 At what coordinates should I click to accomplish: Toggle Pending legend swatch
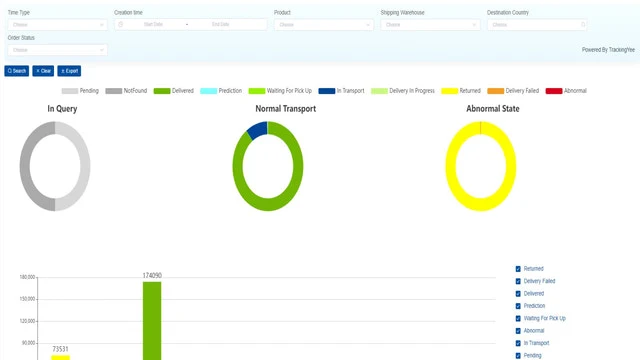pos(70,91)
